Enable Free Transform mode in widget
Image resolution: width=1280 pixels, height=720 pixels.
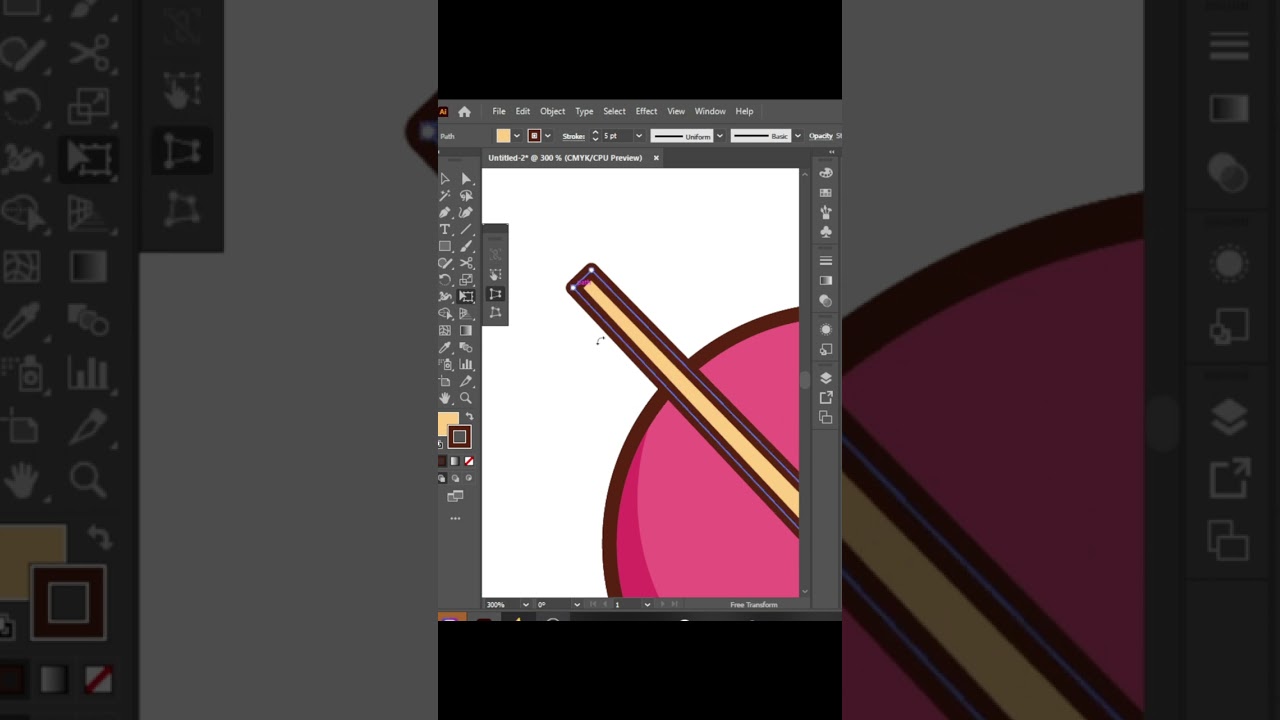click(495, 275)
